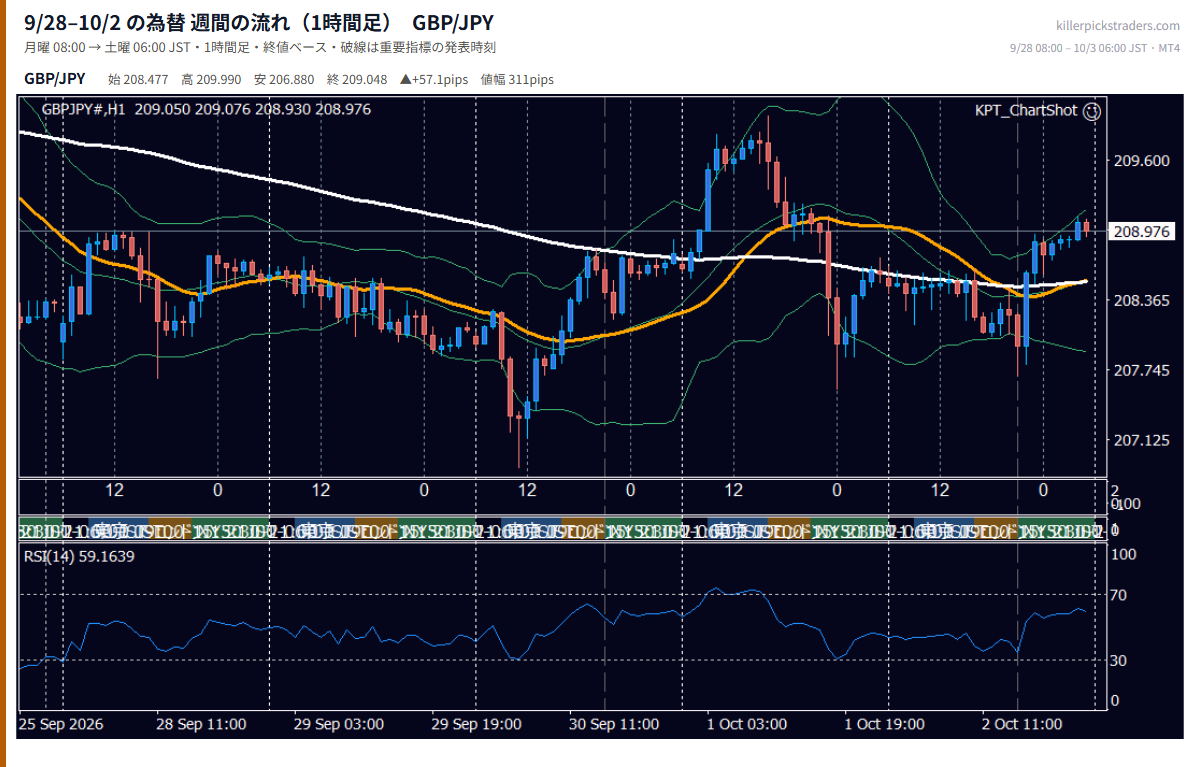Click the RSI 70 level label
1200x767 pixels.
tap(1120, 595)
